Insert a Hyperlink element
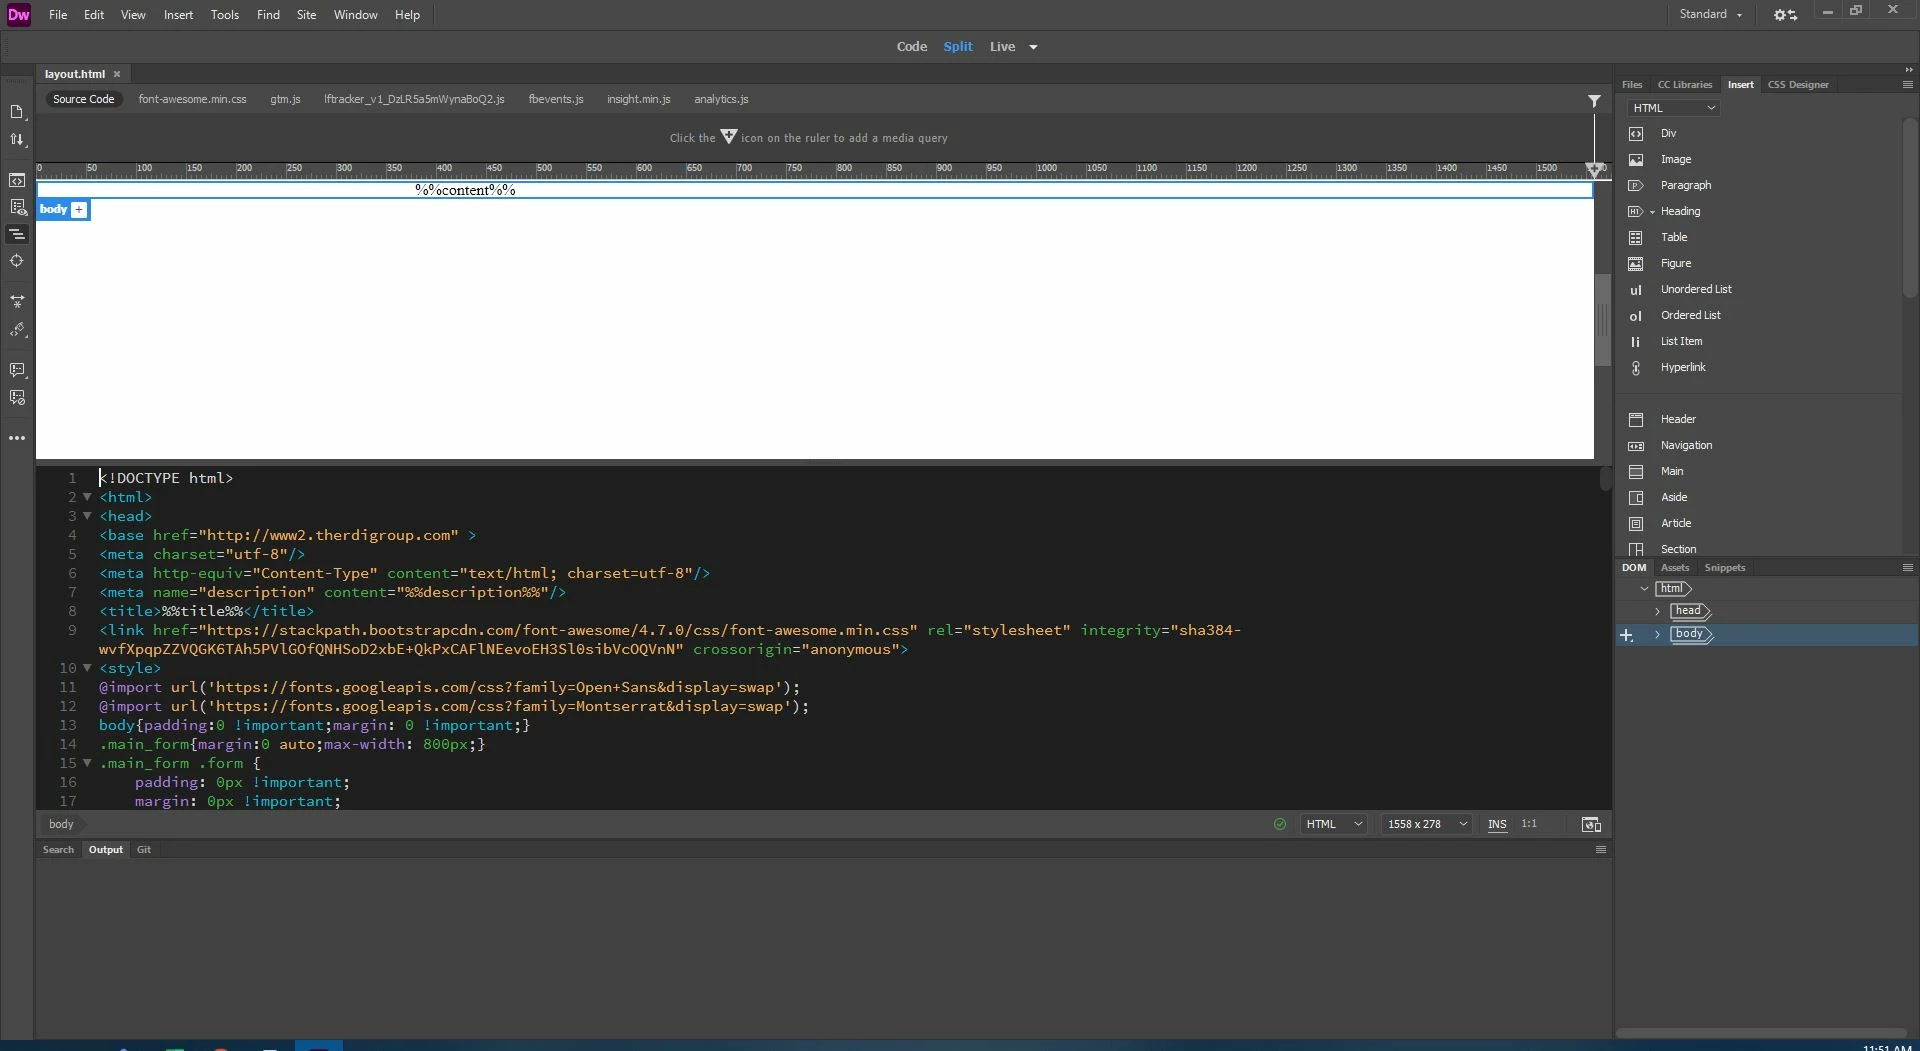1920x1051 pixels. (x=1682, y=368)
